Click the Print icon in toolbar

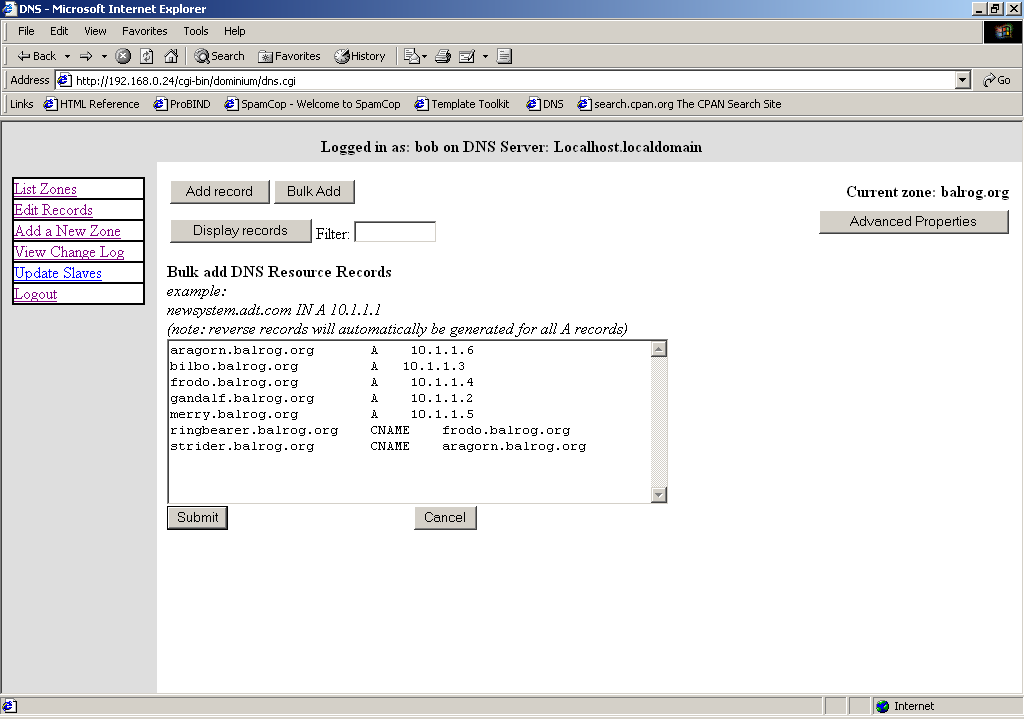click(443, 56)
